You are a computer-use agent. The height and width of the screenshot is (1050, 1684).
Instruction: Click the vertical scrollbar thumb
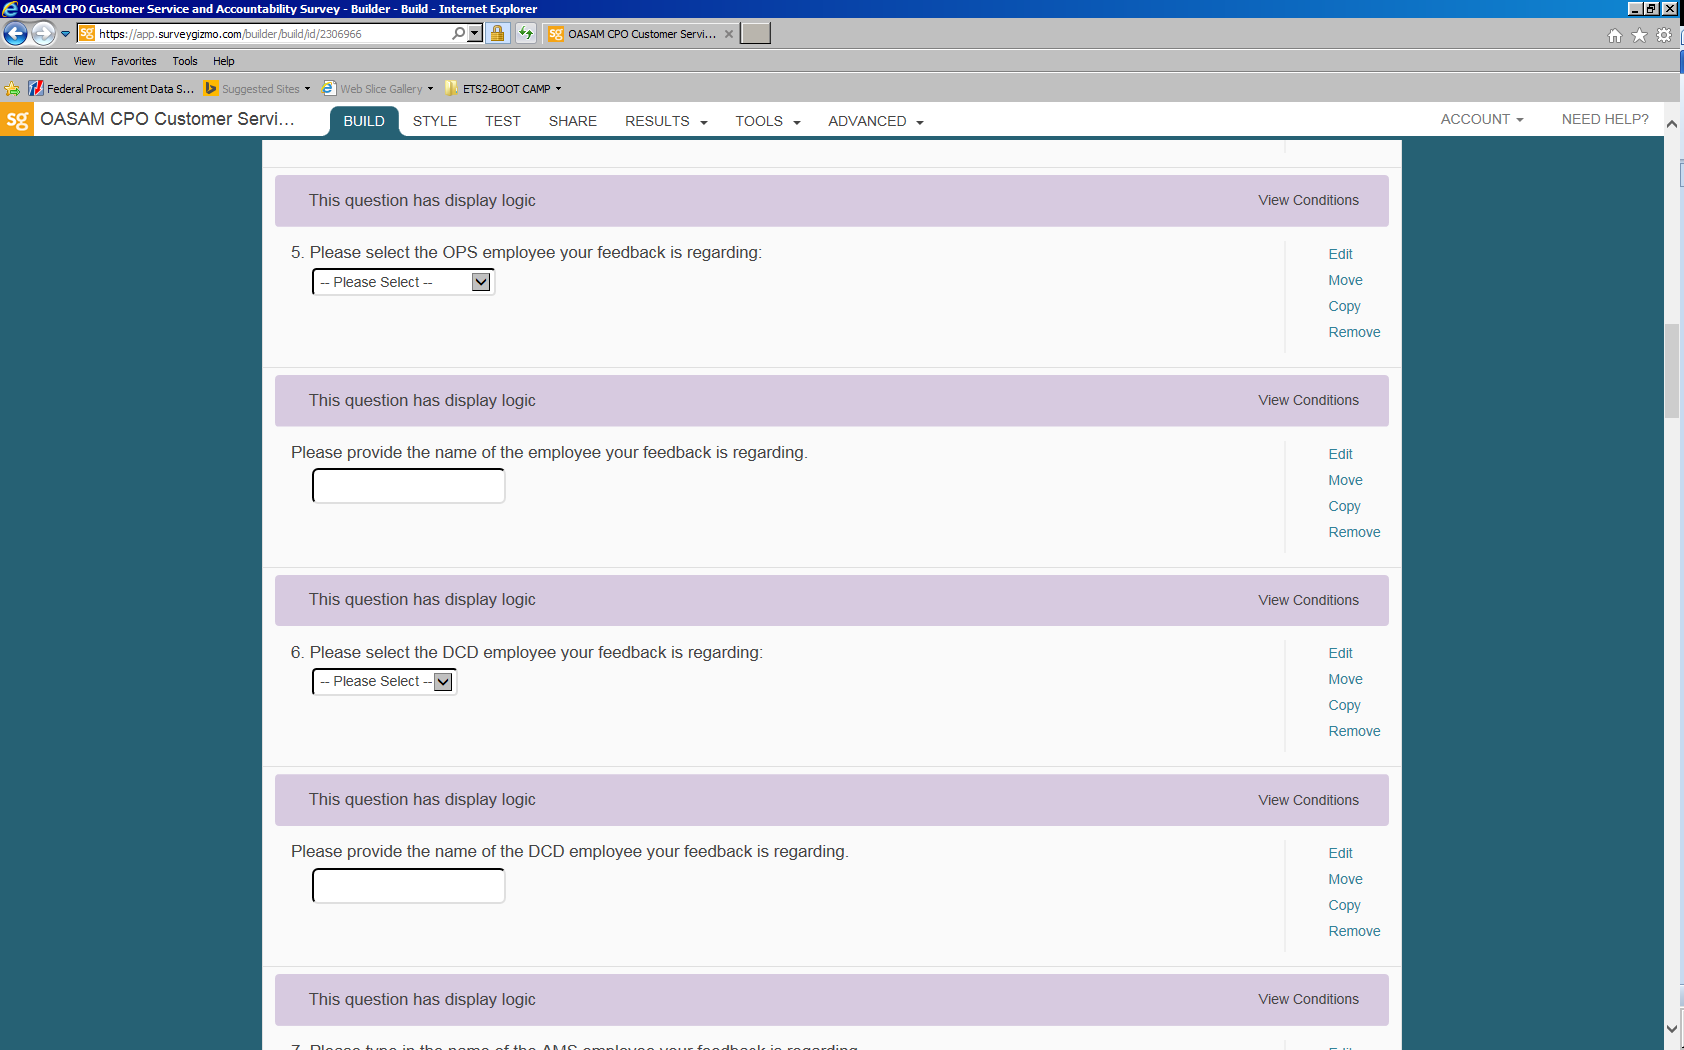pos(1672,371)
